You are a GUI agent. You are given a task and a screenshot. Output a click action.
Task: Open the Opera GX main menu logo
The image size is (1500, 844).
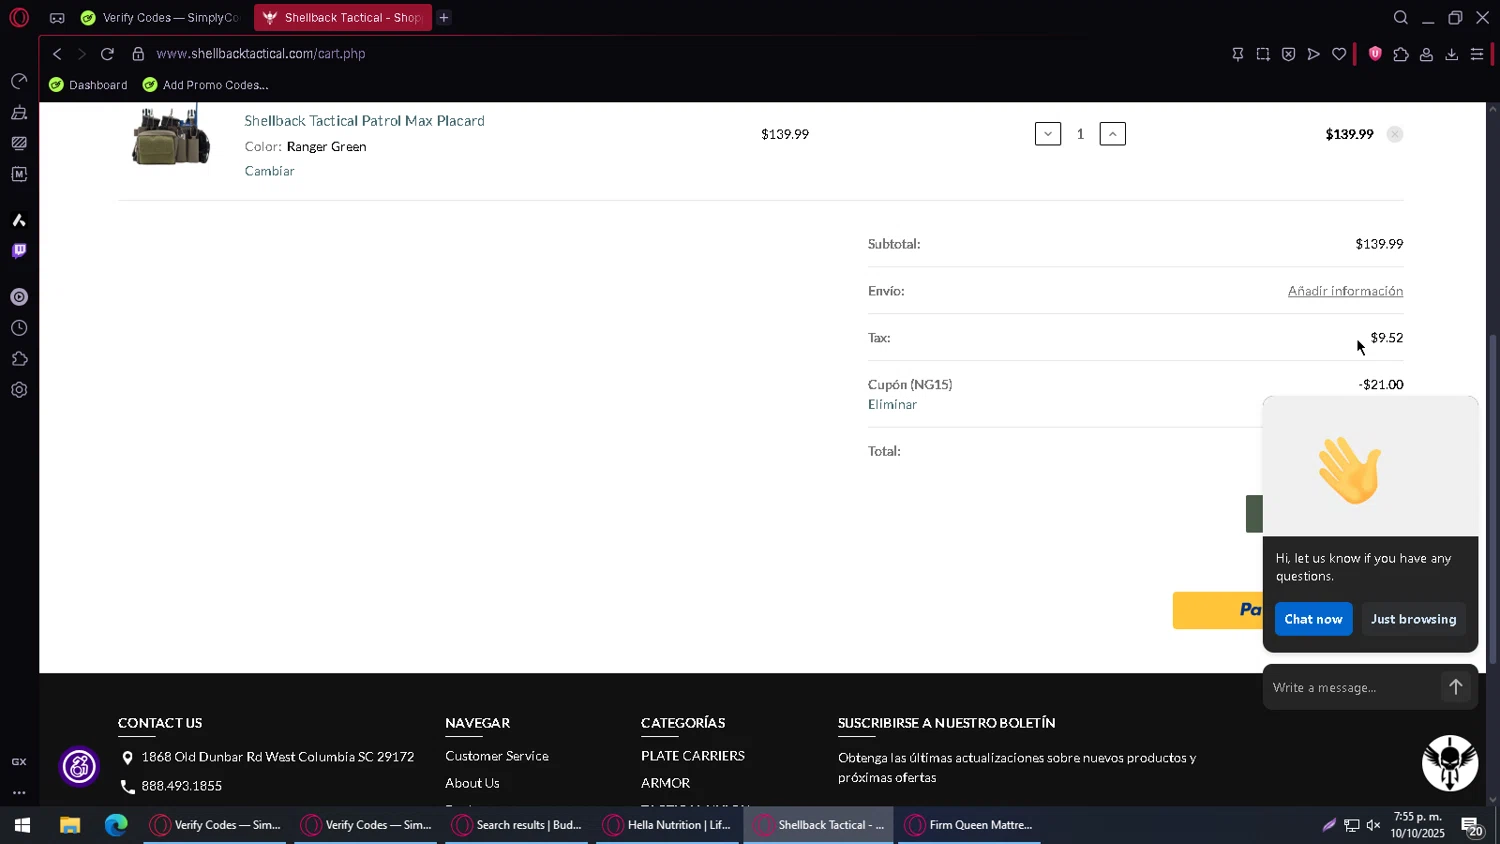[19, 17]
